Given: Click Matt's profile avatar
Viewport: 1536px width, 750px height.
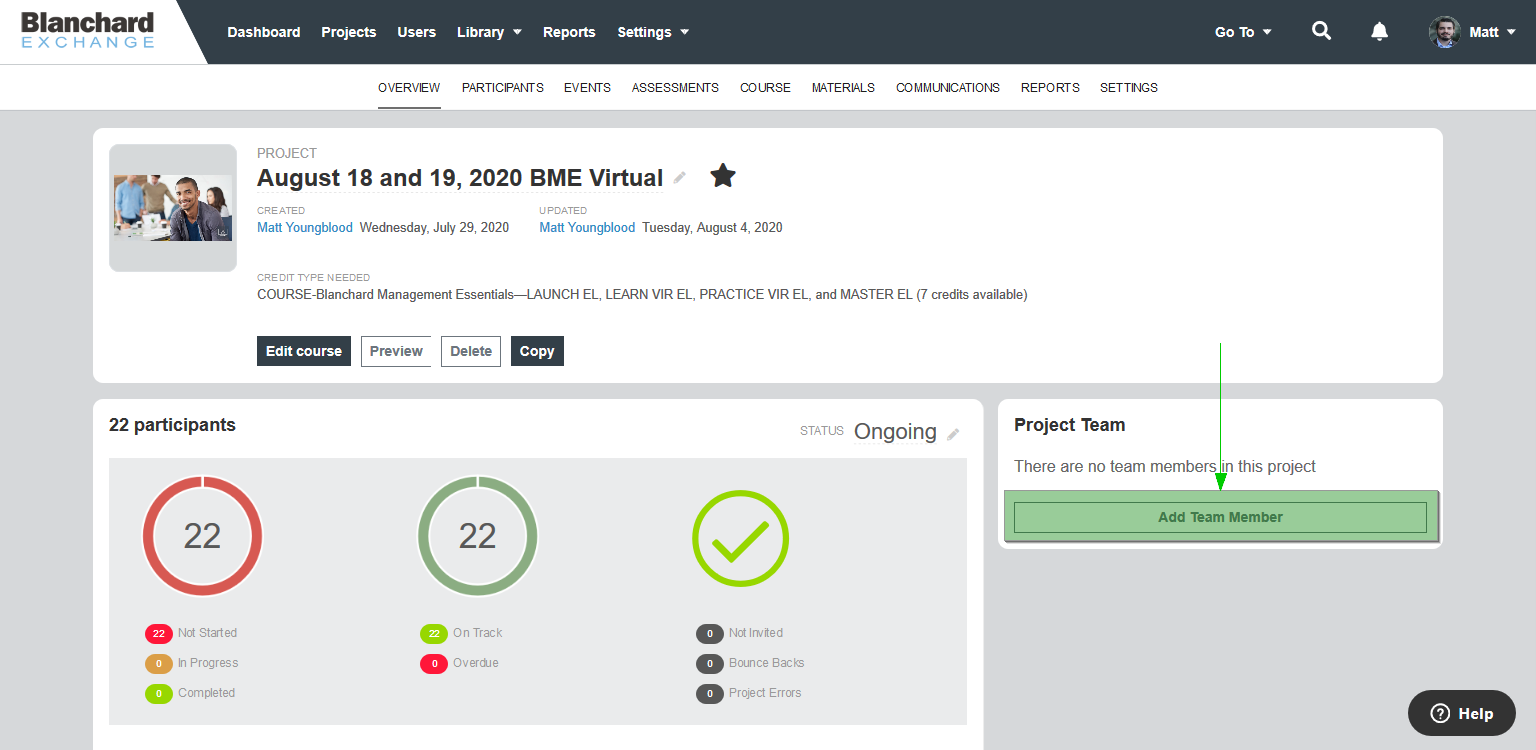Looking at the screenshot, I should coord(1444,32).
